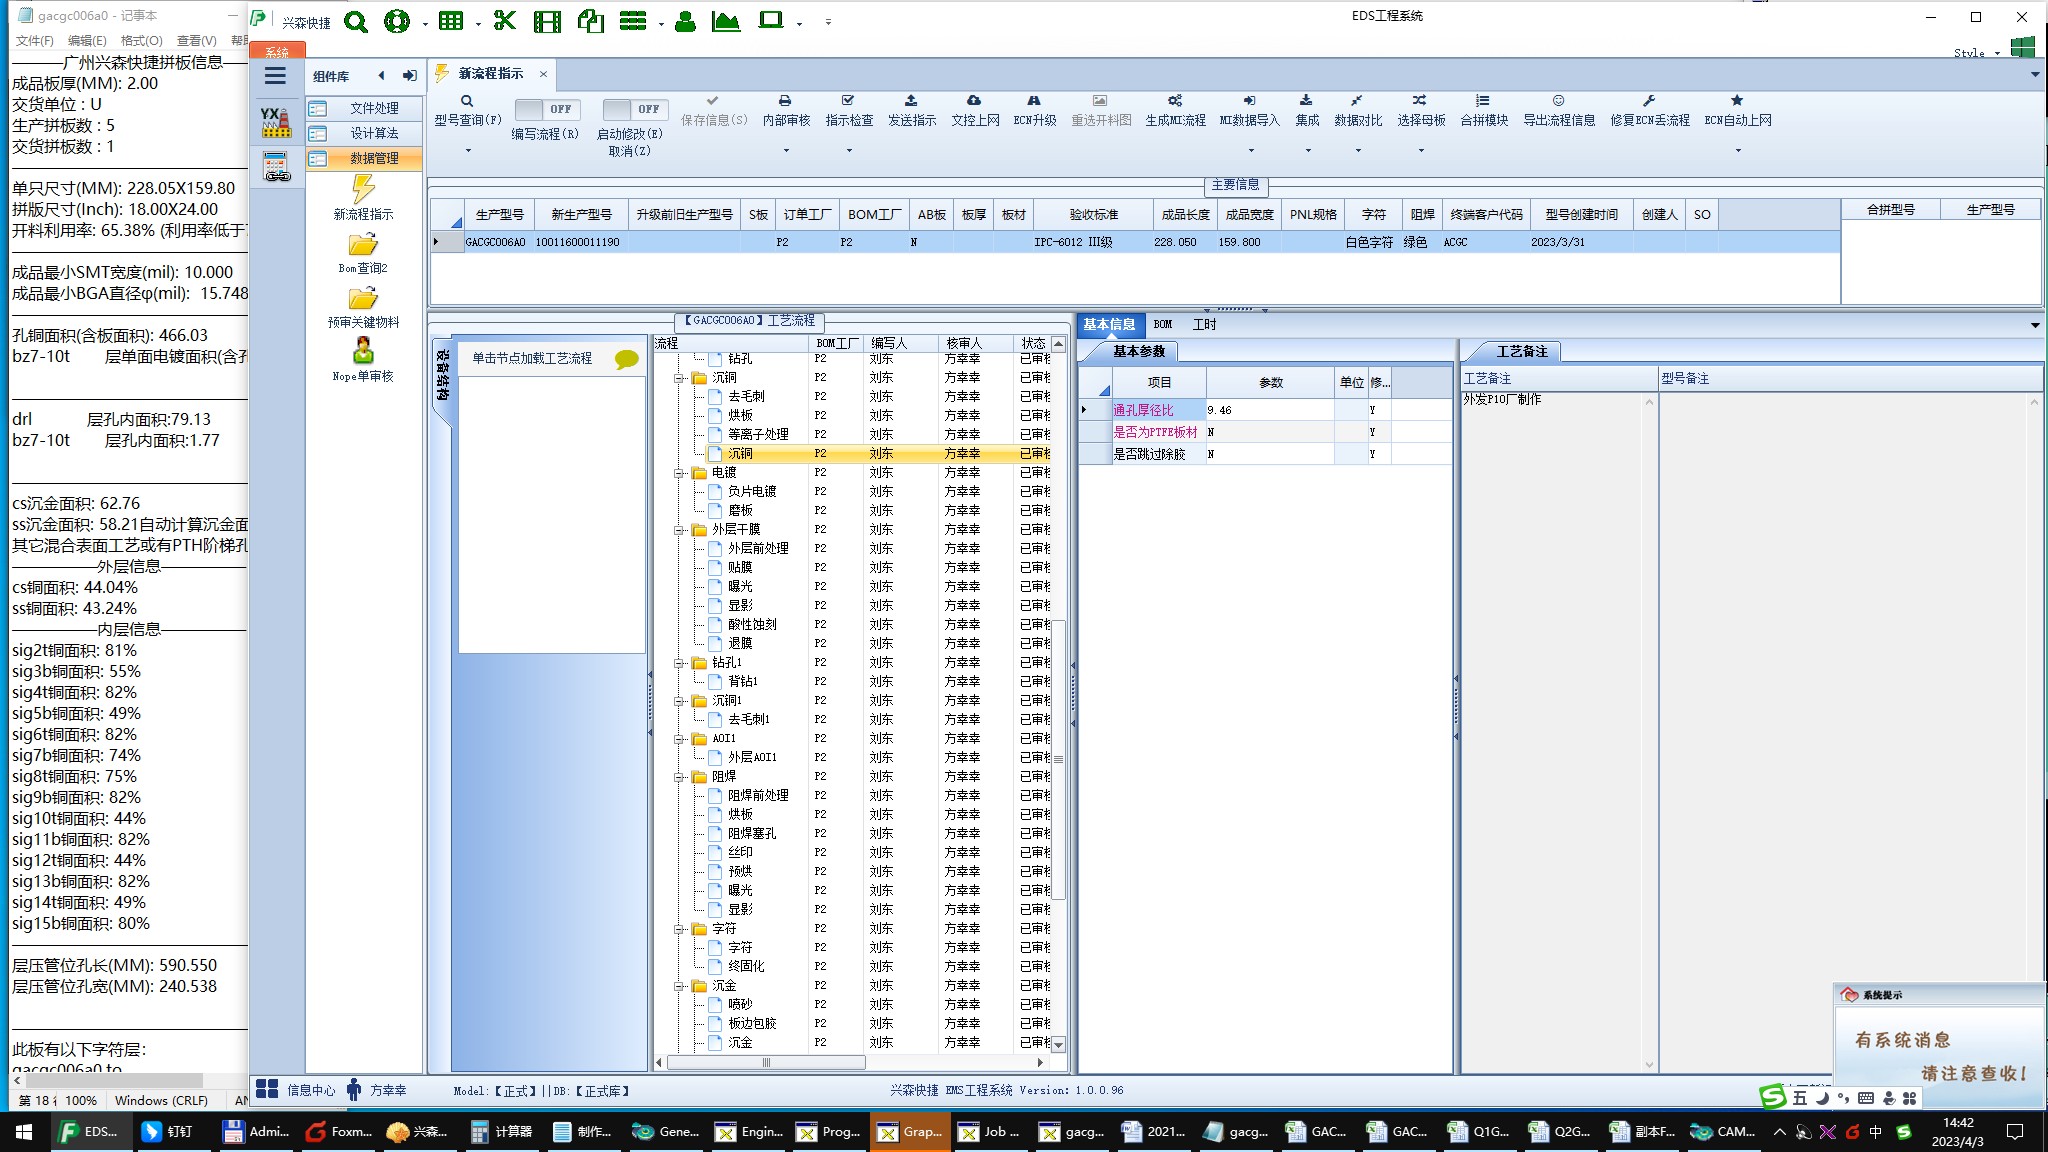Click the 指示检查 checkmark tool
Viewport: 2048px width, 1152px height.
point(849,110)
